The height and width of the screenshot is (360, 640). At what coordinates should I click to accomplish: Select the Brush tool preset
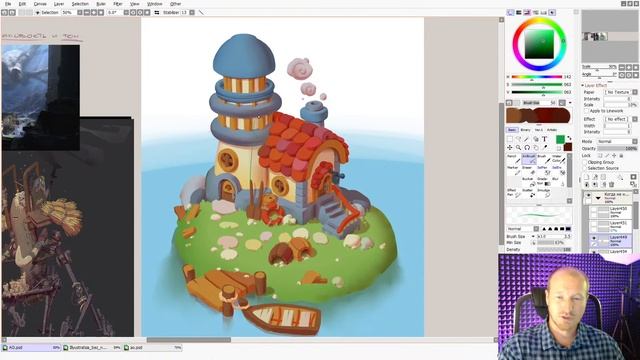pos(544,159)
